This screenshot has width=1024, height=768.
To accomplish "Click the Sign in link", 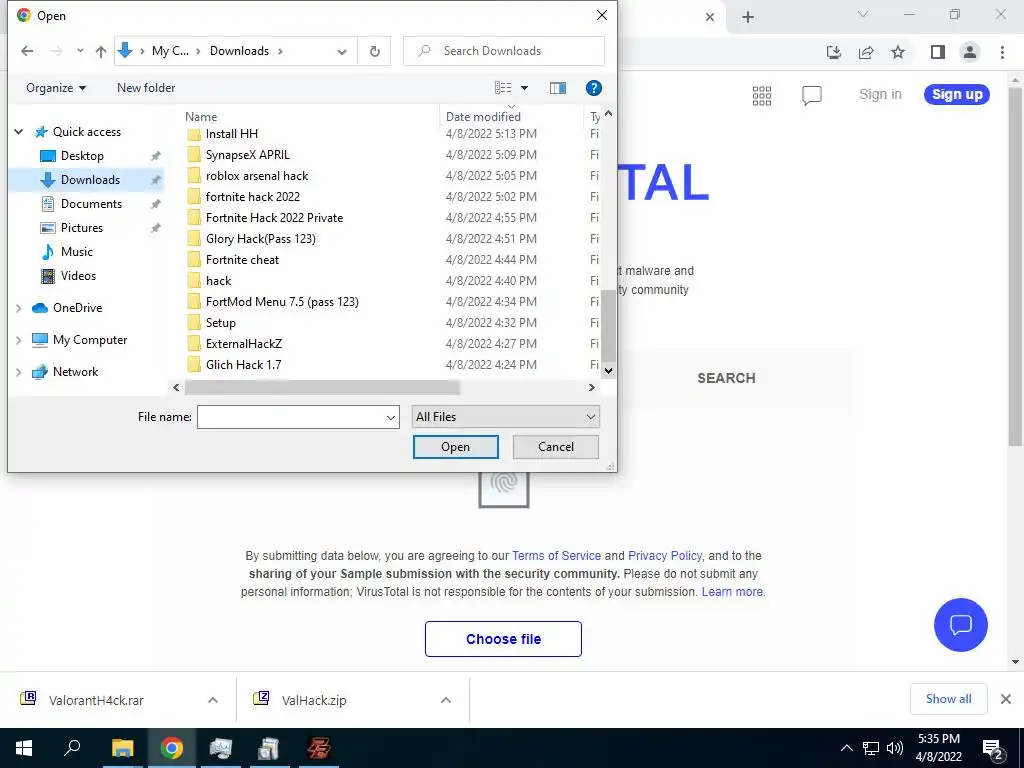I will pyautogui.click(x=880, y=95).
